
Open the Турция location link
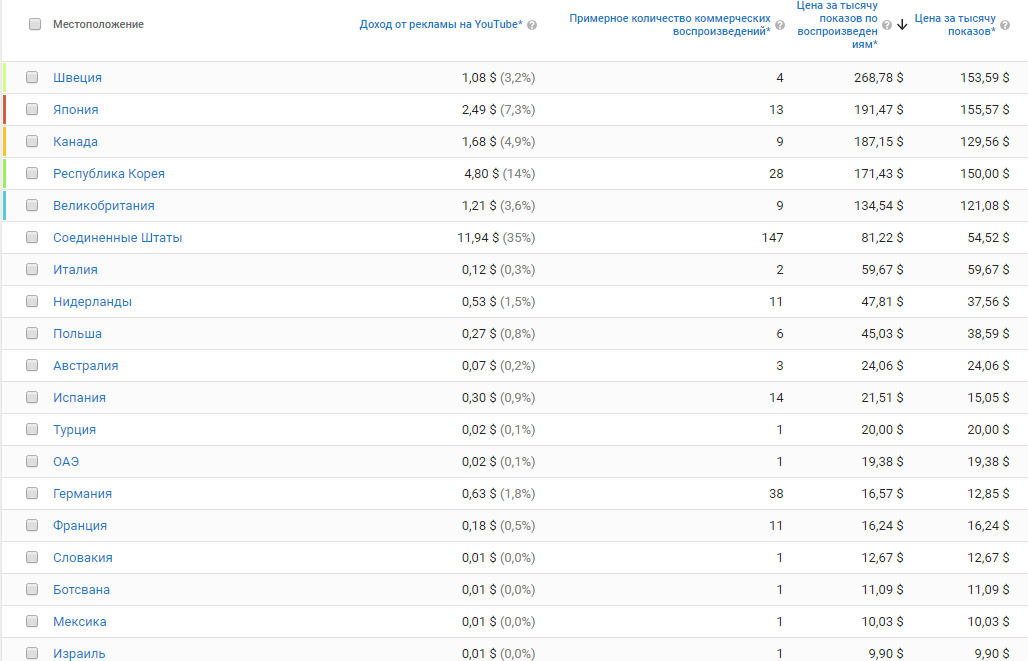74,430
